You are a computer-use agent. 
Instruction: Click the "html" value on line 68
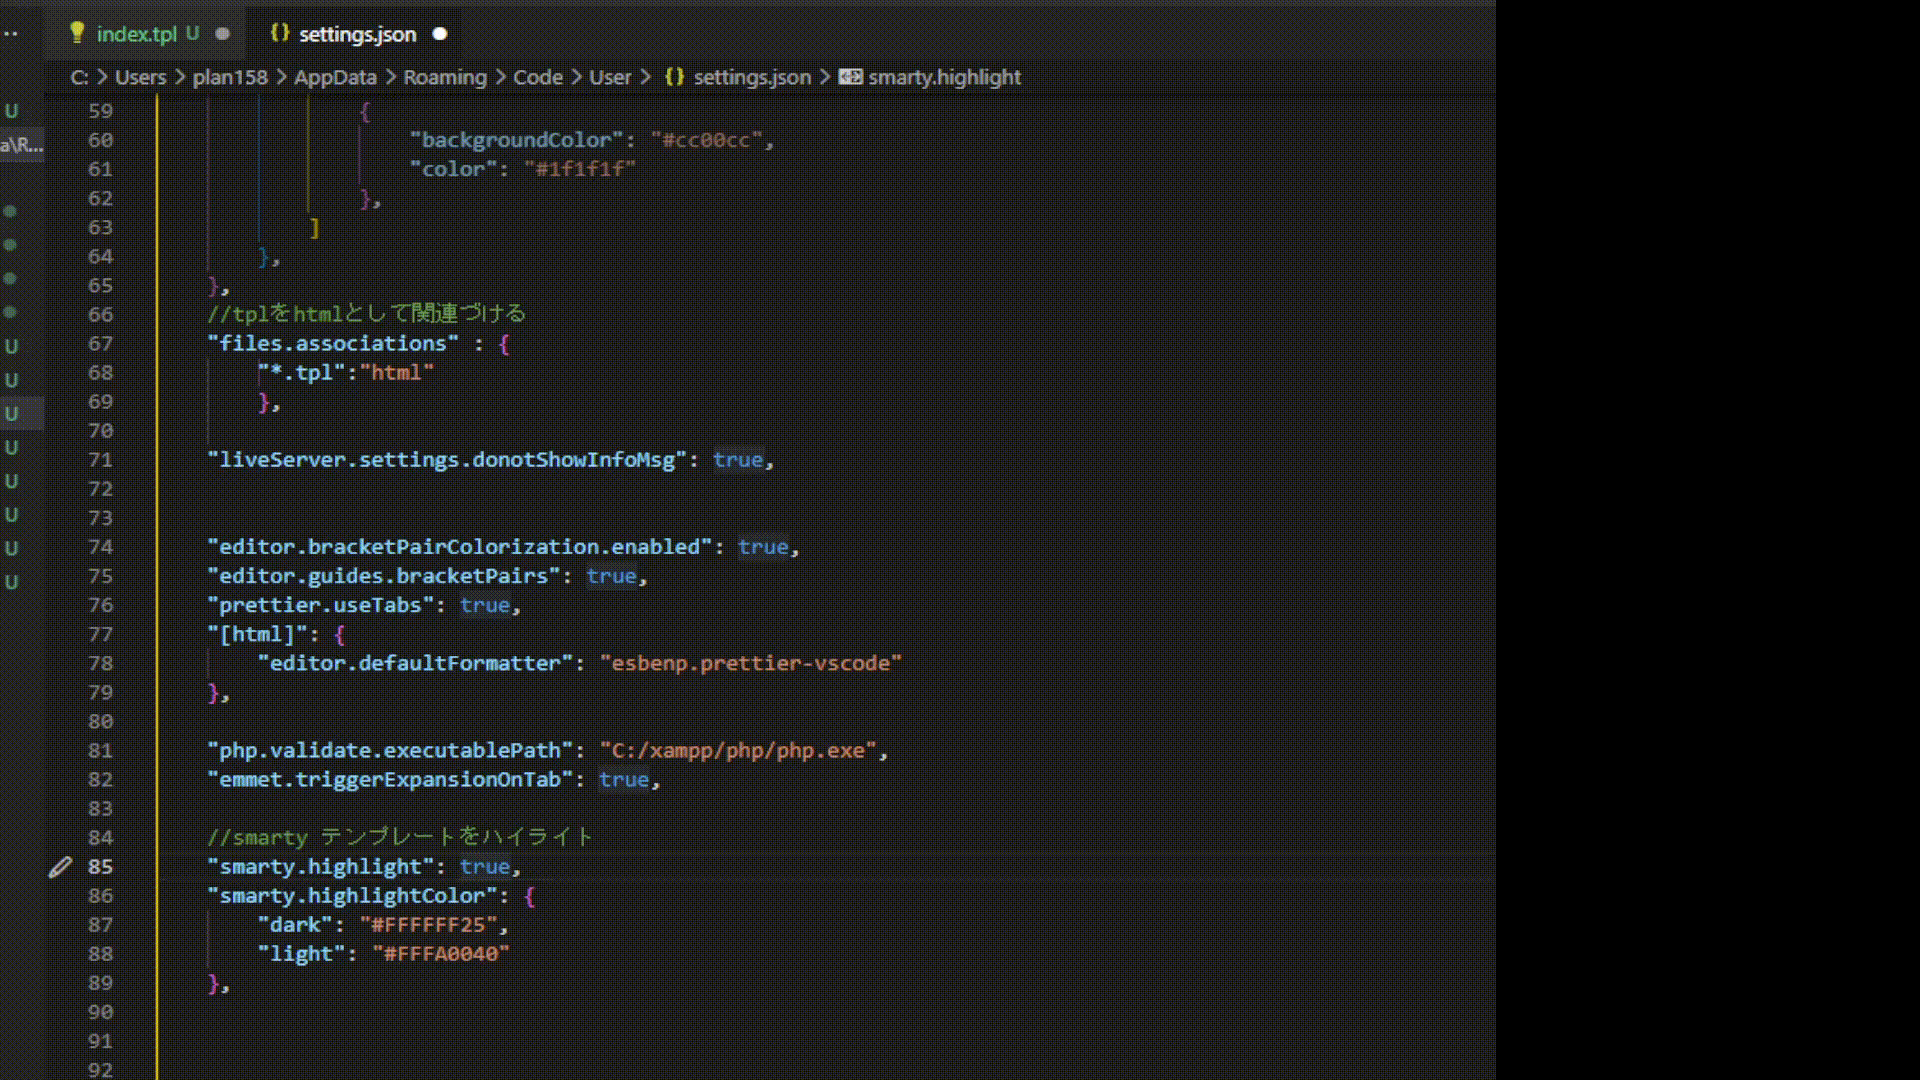[397, 373]
